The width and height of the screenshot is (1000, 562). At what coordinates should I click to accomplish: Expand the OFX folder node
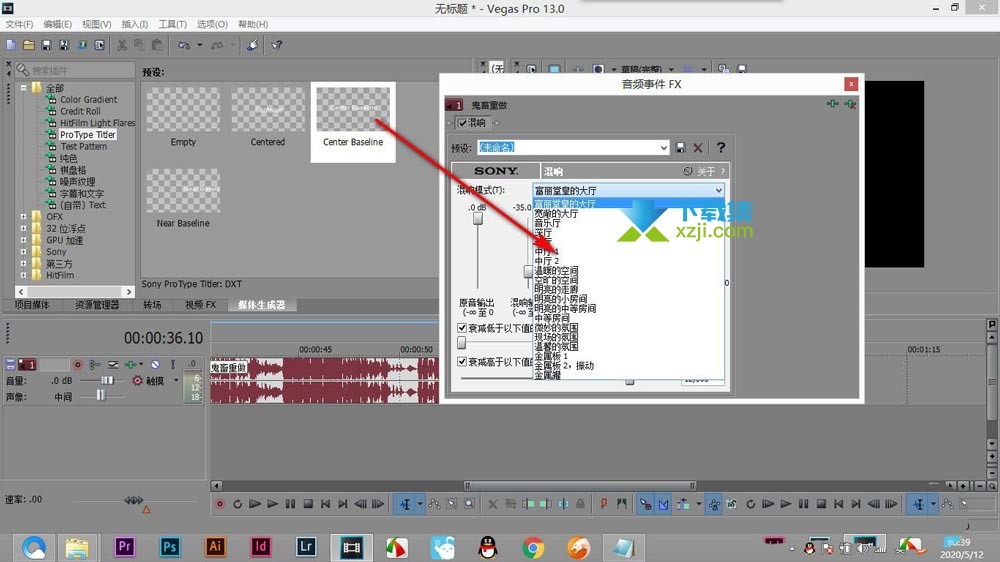coord(24,217)
